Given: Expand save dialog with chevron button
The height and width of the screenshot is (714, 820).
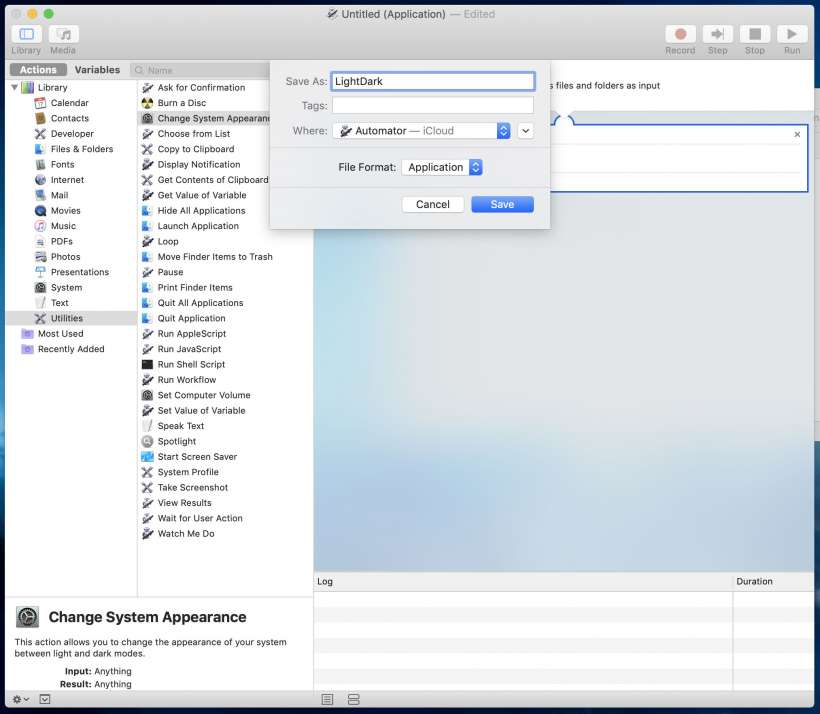Looking at the screenshot, I should [526, 131].
